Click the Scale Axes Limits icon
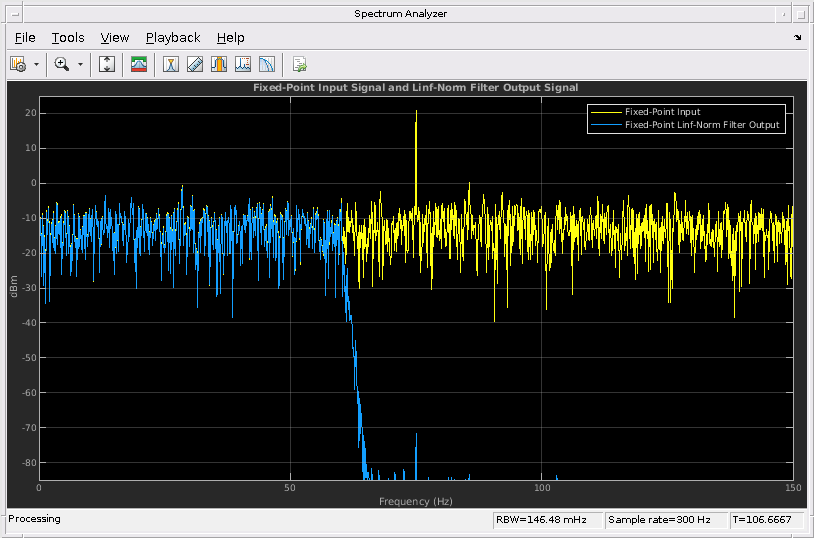This screenshot has height=538, width=814. click(x=108, y=64)
